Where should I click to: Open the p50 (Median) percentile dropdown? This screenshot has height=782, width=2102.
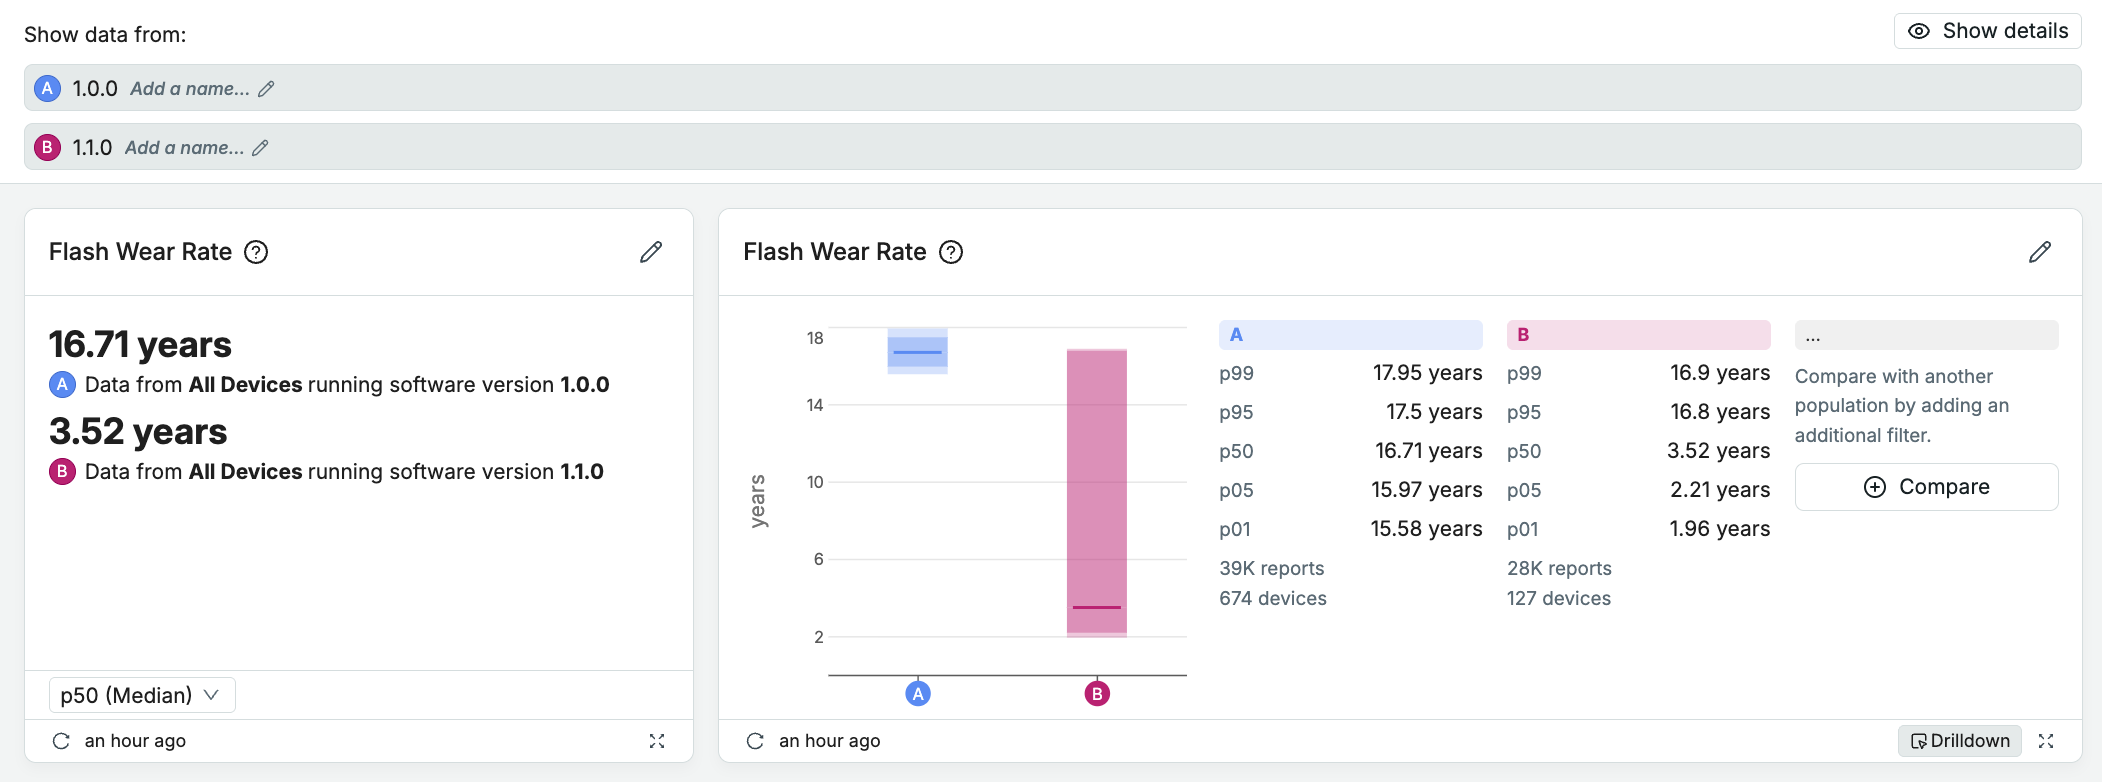(x=142, y=695)
